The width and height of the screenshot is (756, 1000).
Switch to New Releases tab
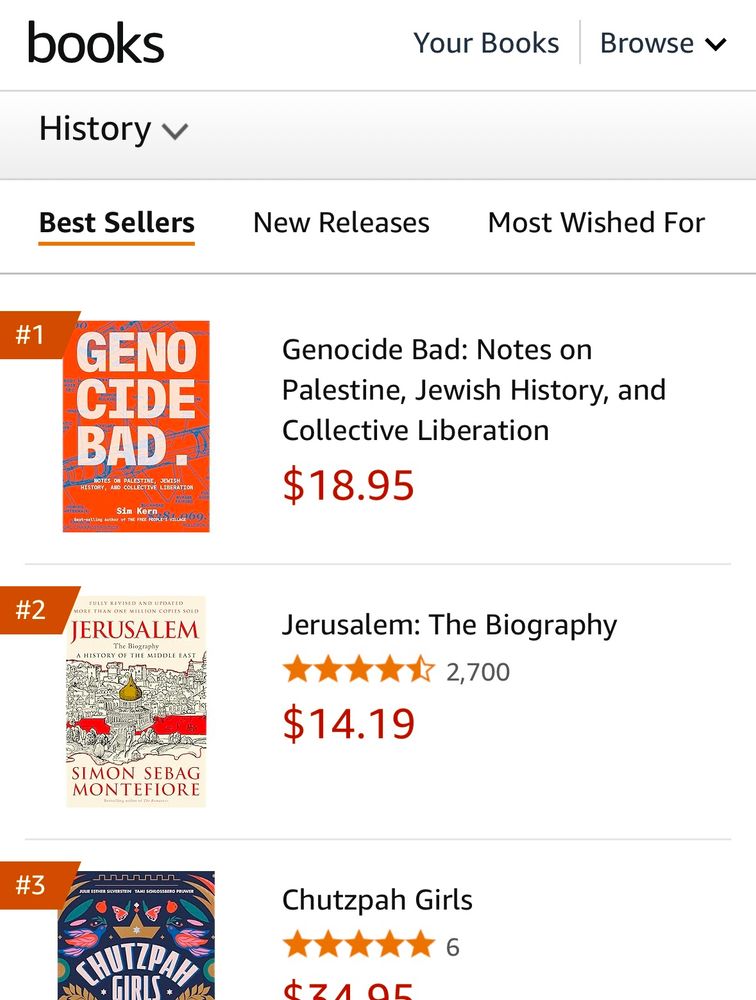[341, 222]
